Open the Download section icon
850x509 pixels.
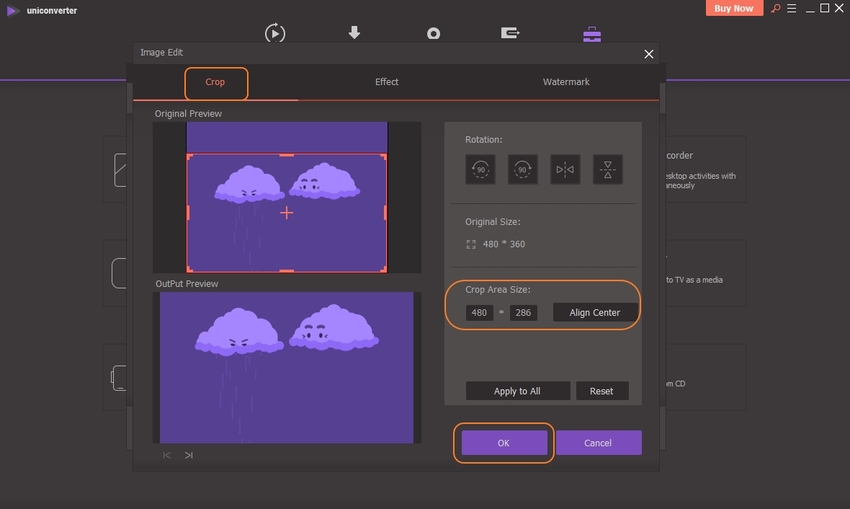pyautogui.click(x=354, y=33)
